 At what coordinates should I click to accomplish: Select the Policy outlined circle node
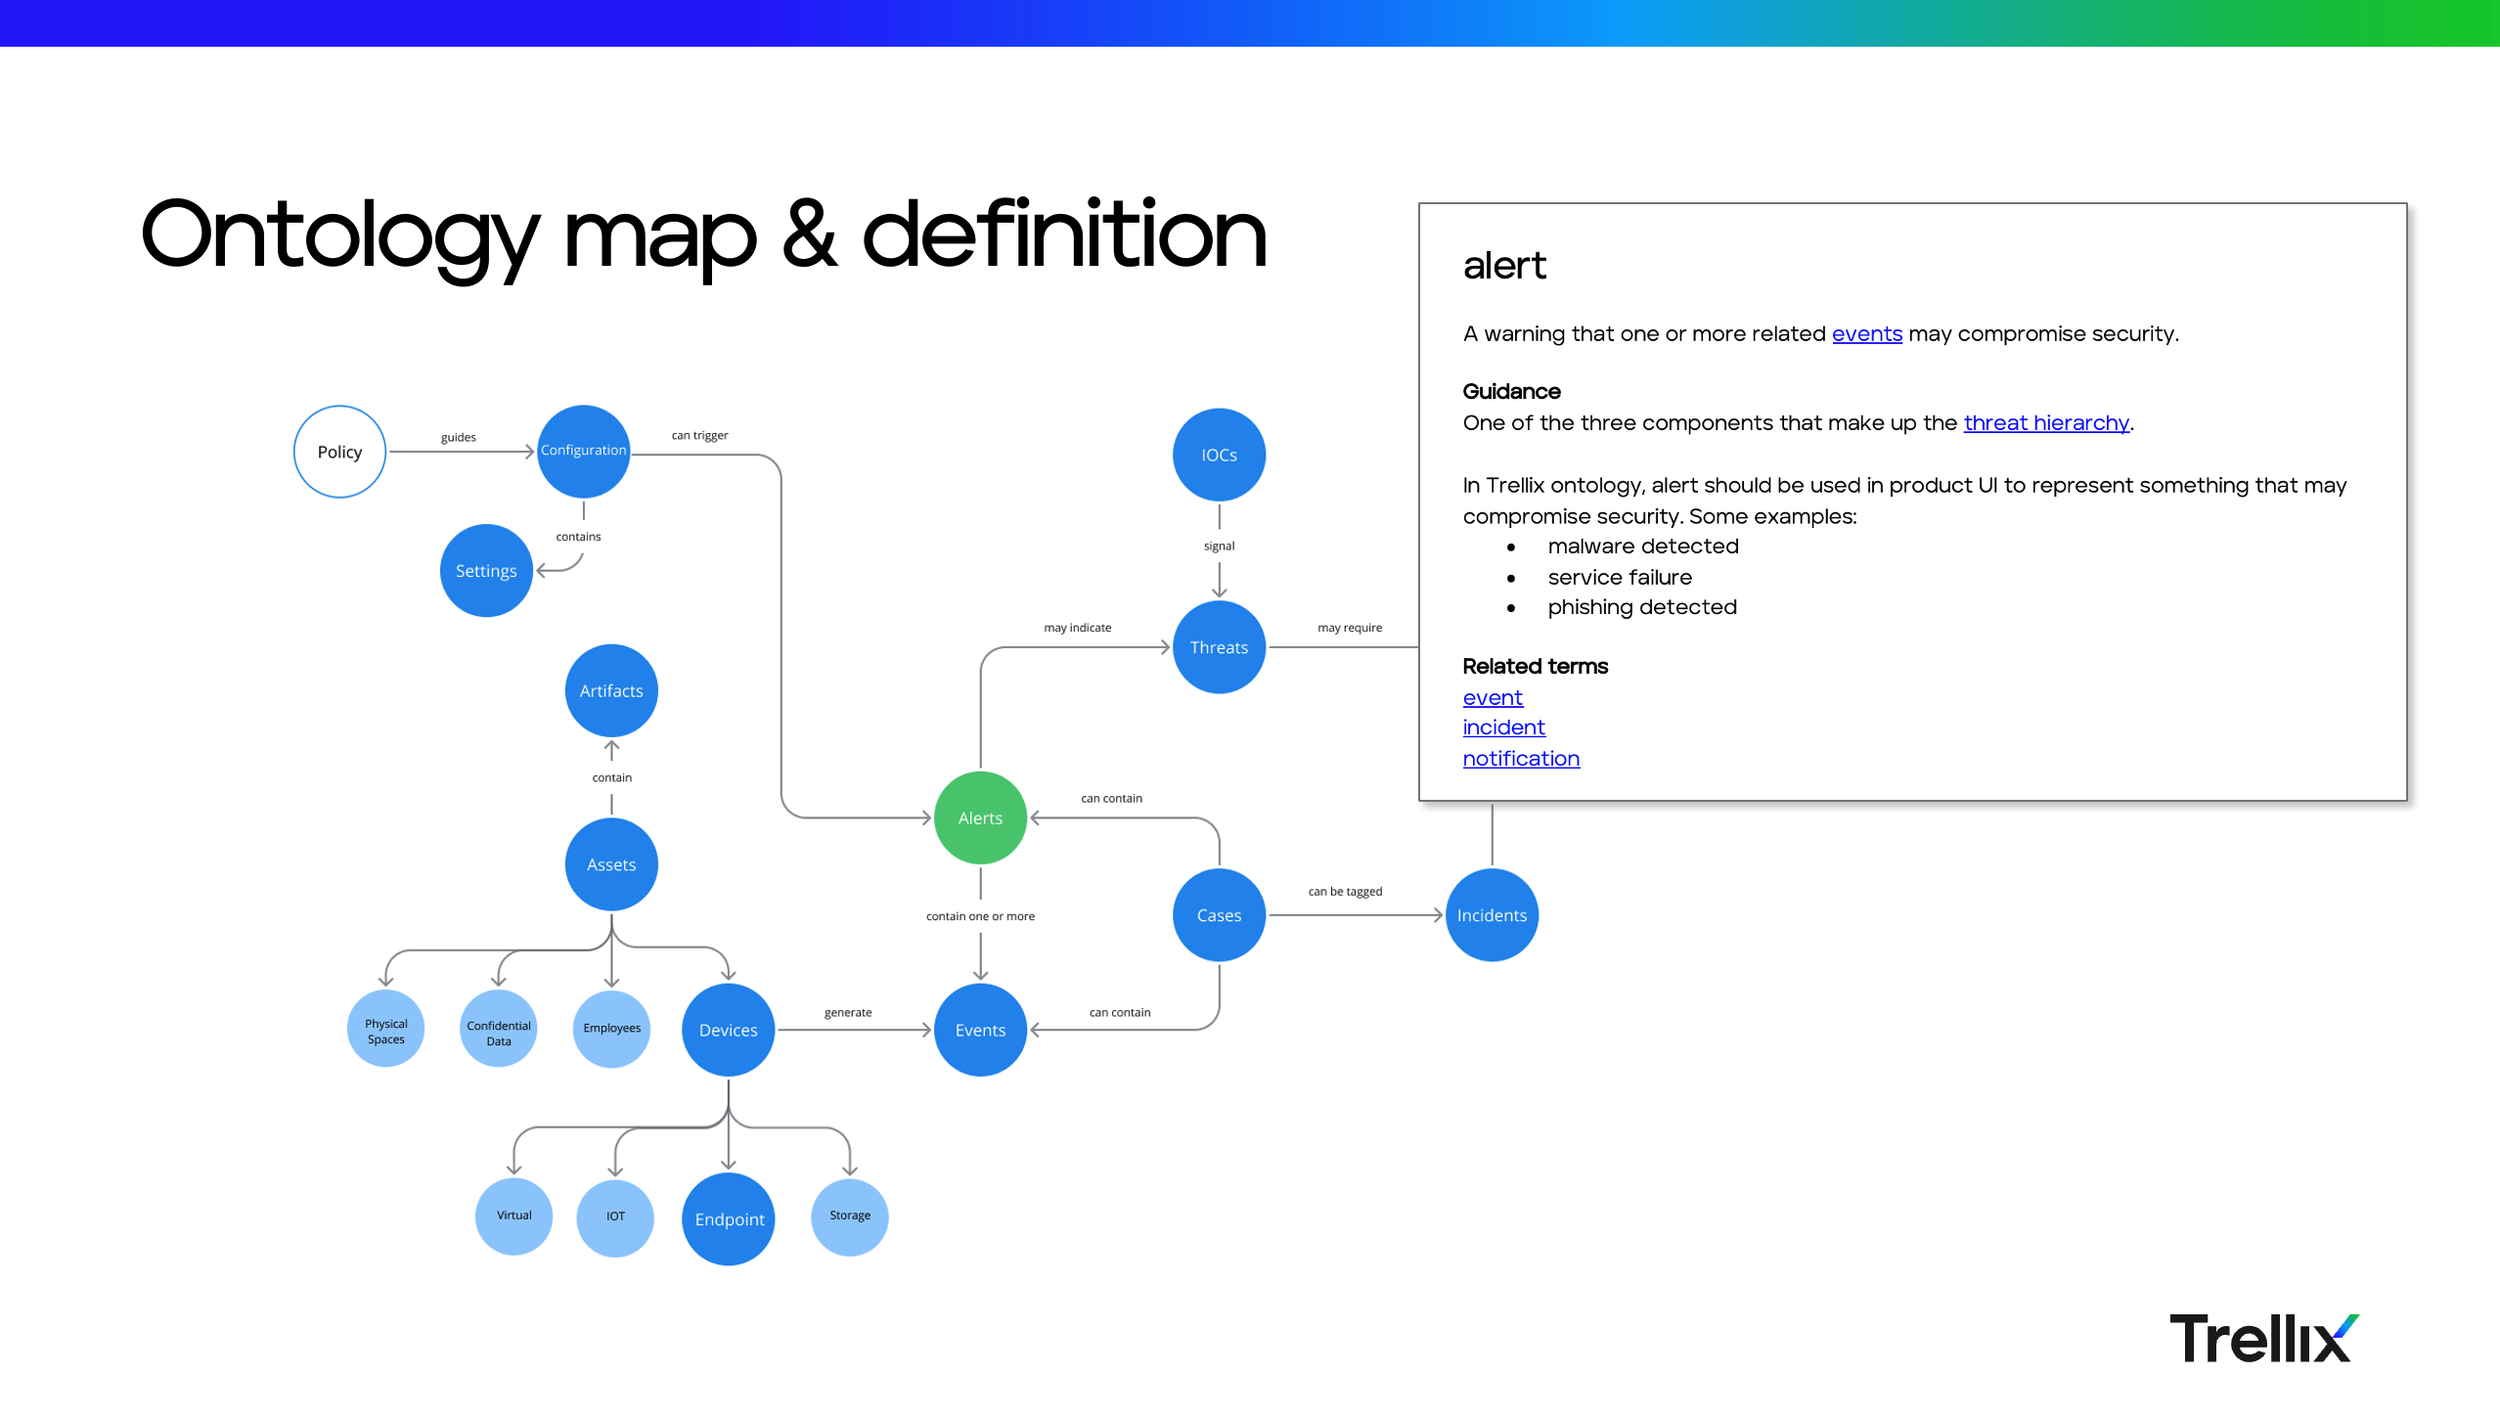pos(339,452)
